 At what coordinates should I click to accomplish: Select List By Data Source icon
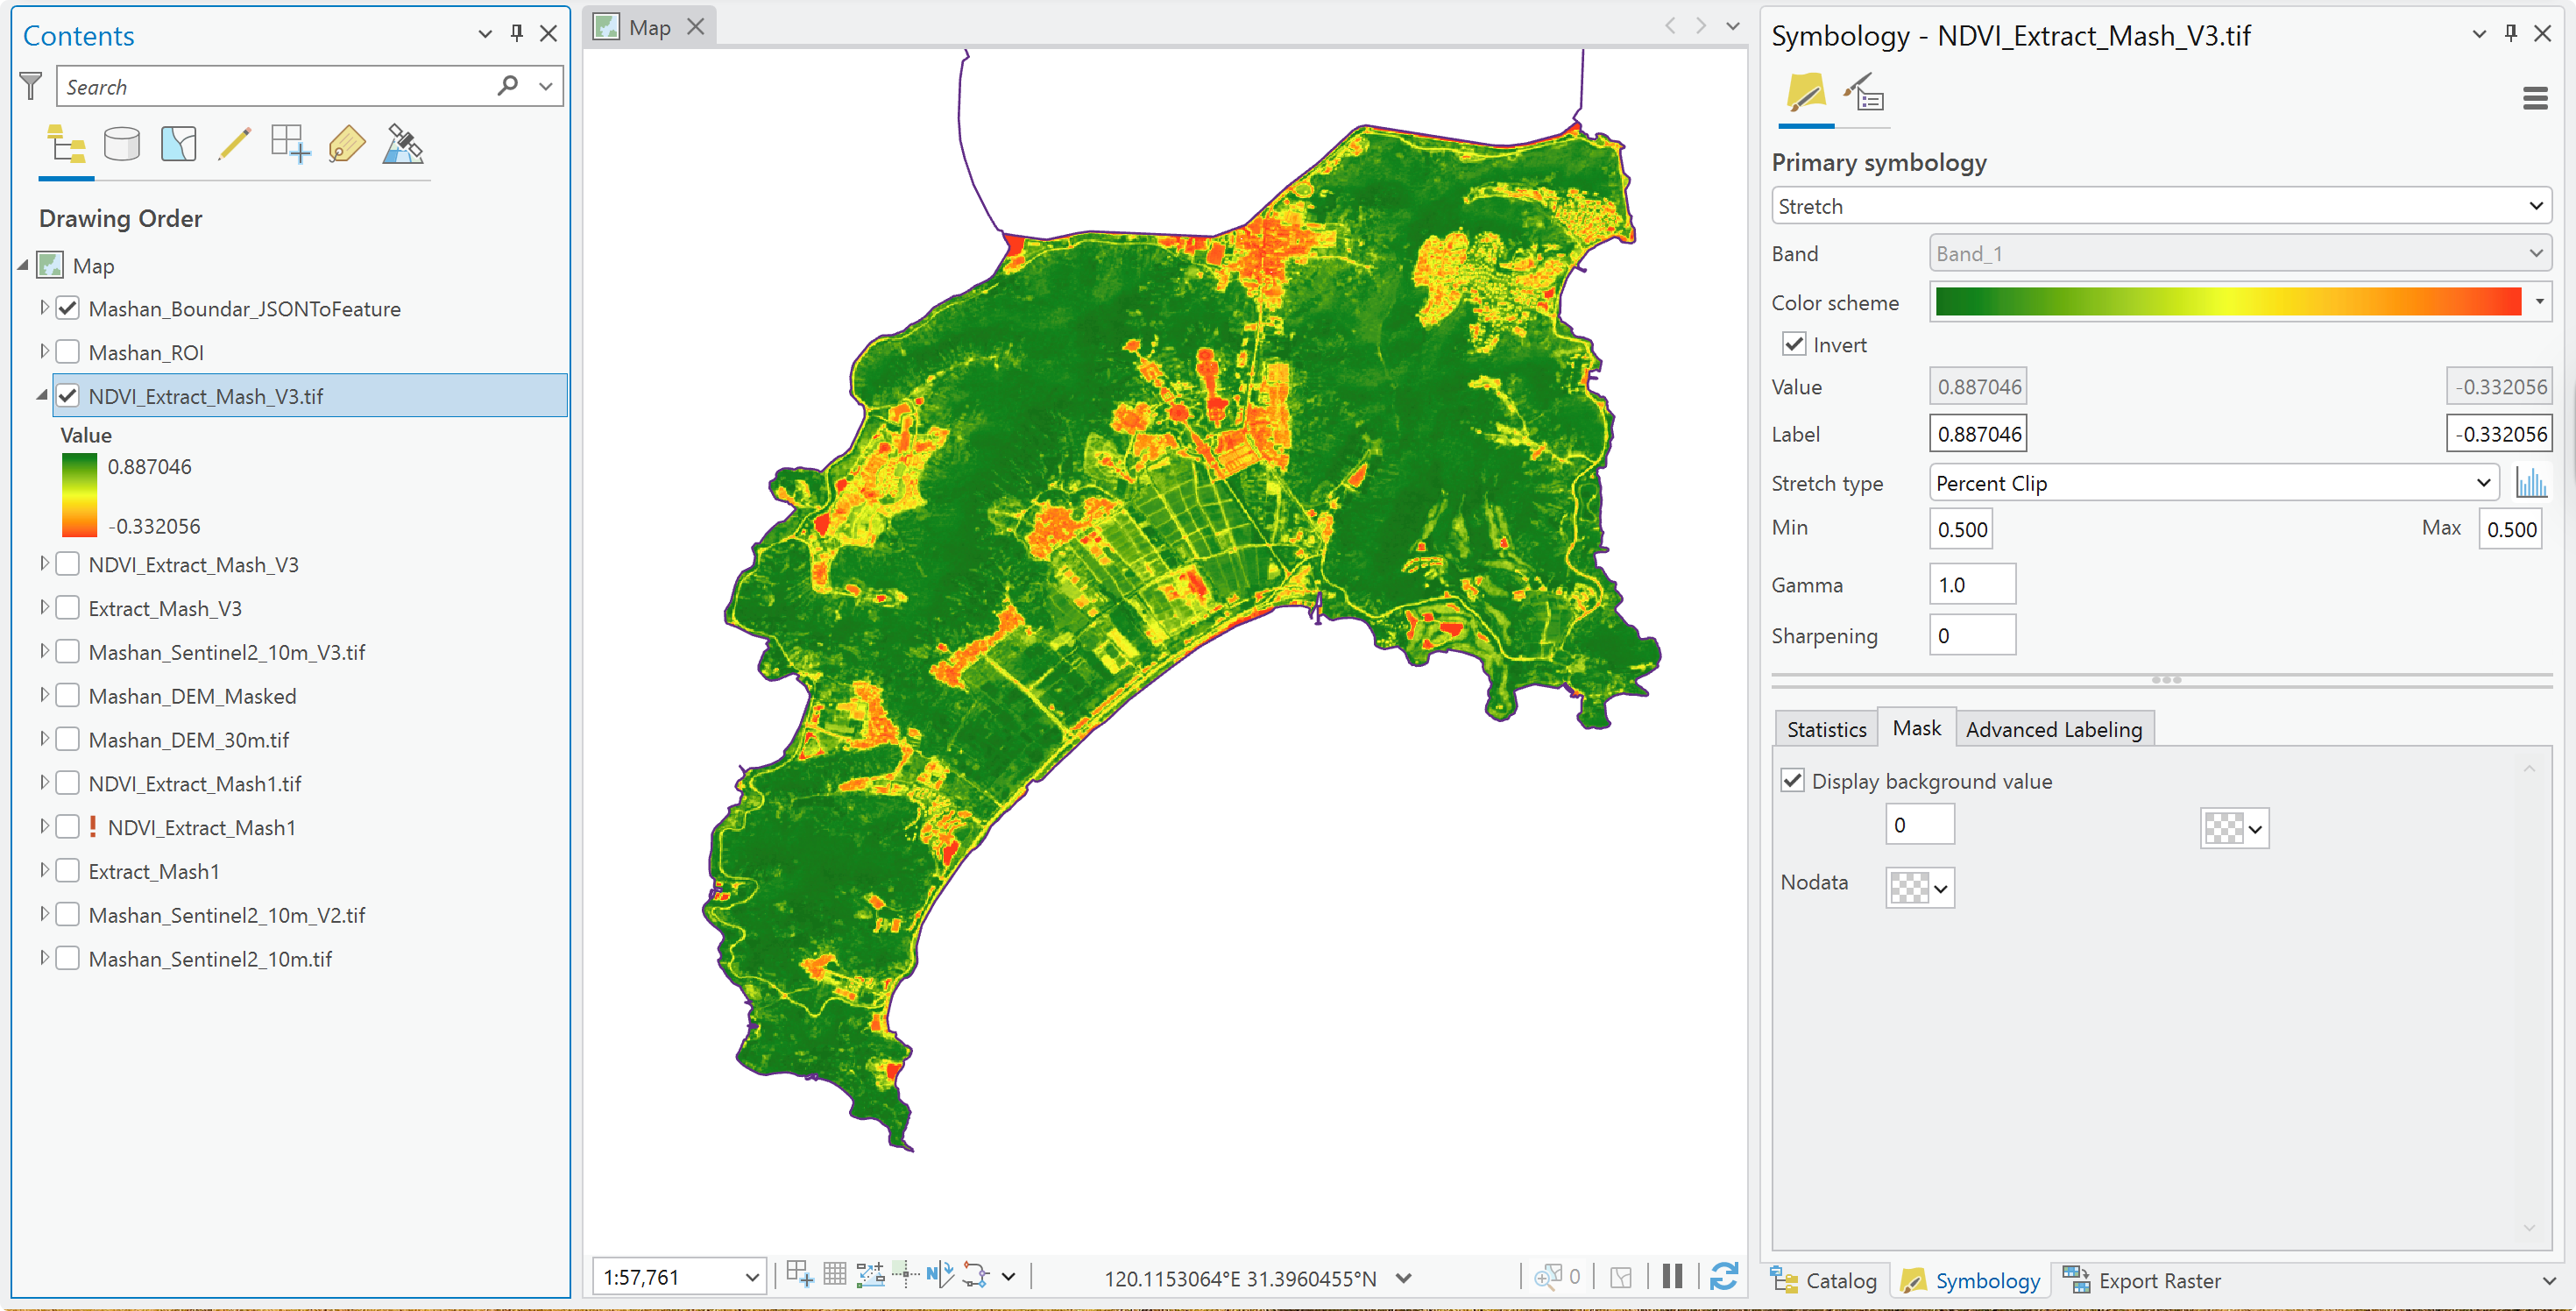pyautogui.click(x=122, y=145)
